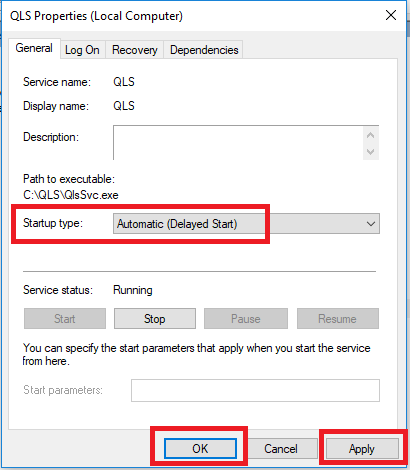Click the QLS service name value
410x470 pixels.
(124, 82)
